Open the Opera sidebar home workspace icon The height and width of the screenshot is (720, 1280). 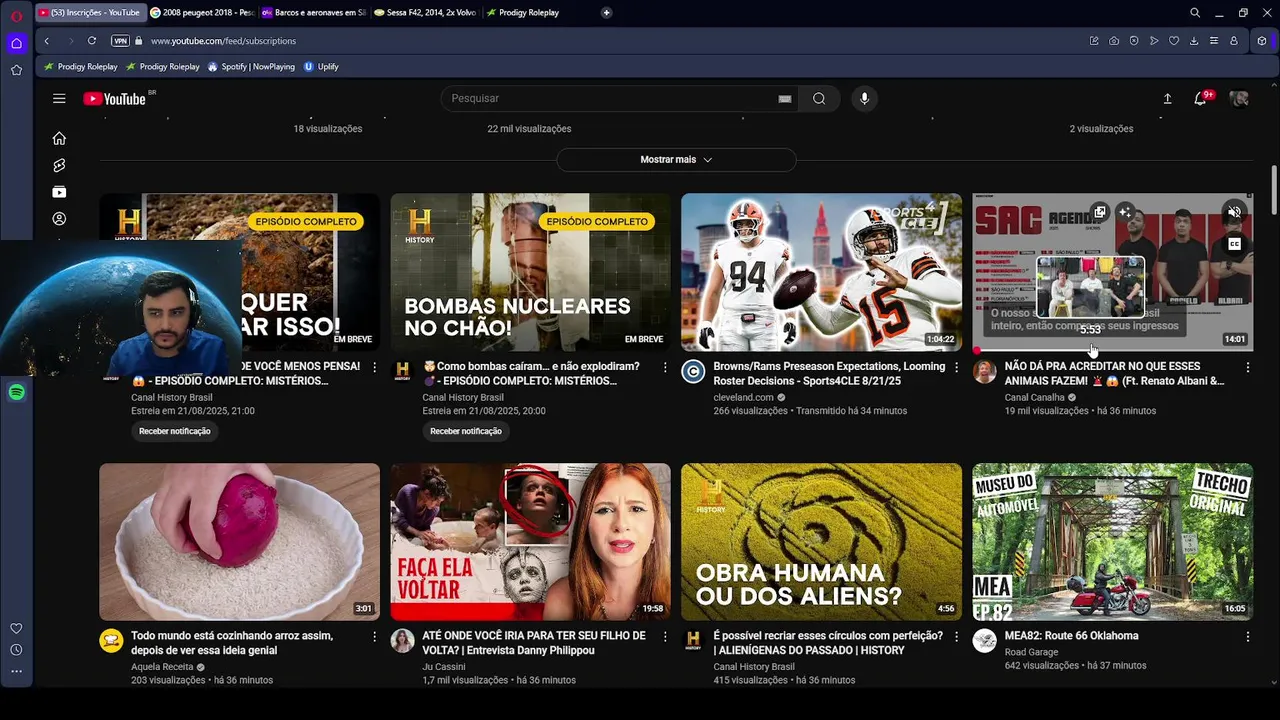coord(16,43)
